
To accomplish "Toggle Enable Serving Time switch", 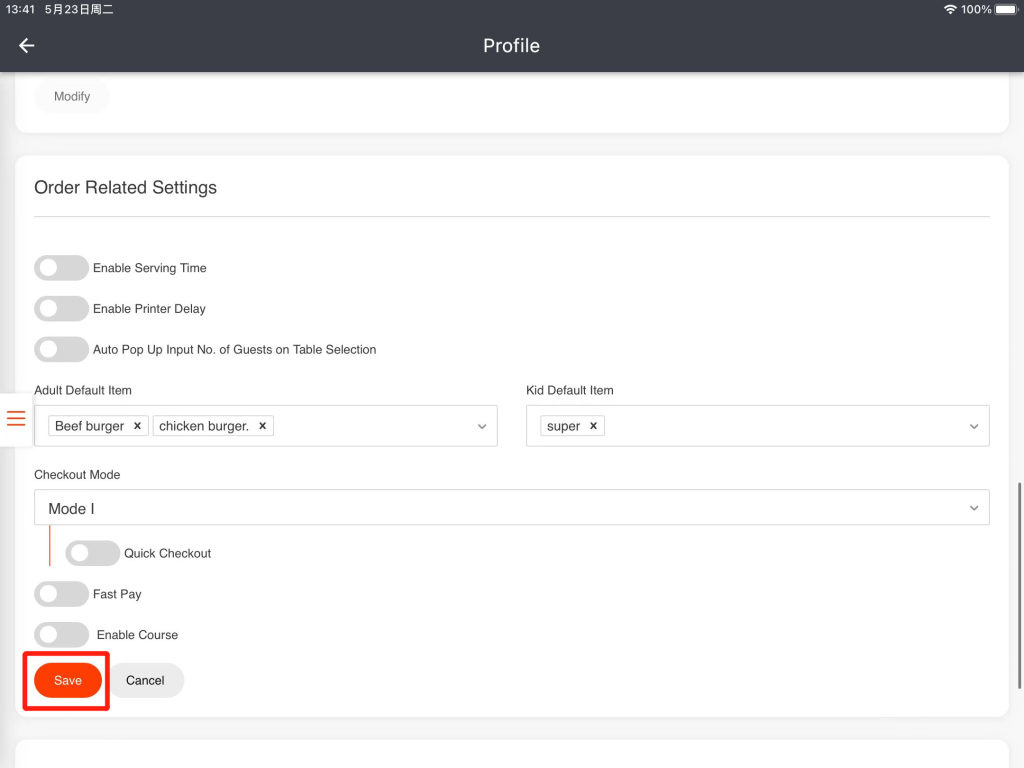I will [61, 268].
